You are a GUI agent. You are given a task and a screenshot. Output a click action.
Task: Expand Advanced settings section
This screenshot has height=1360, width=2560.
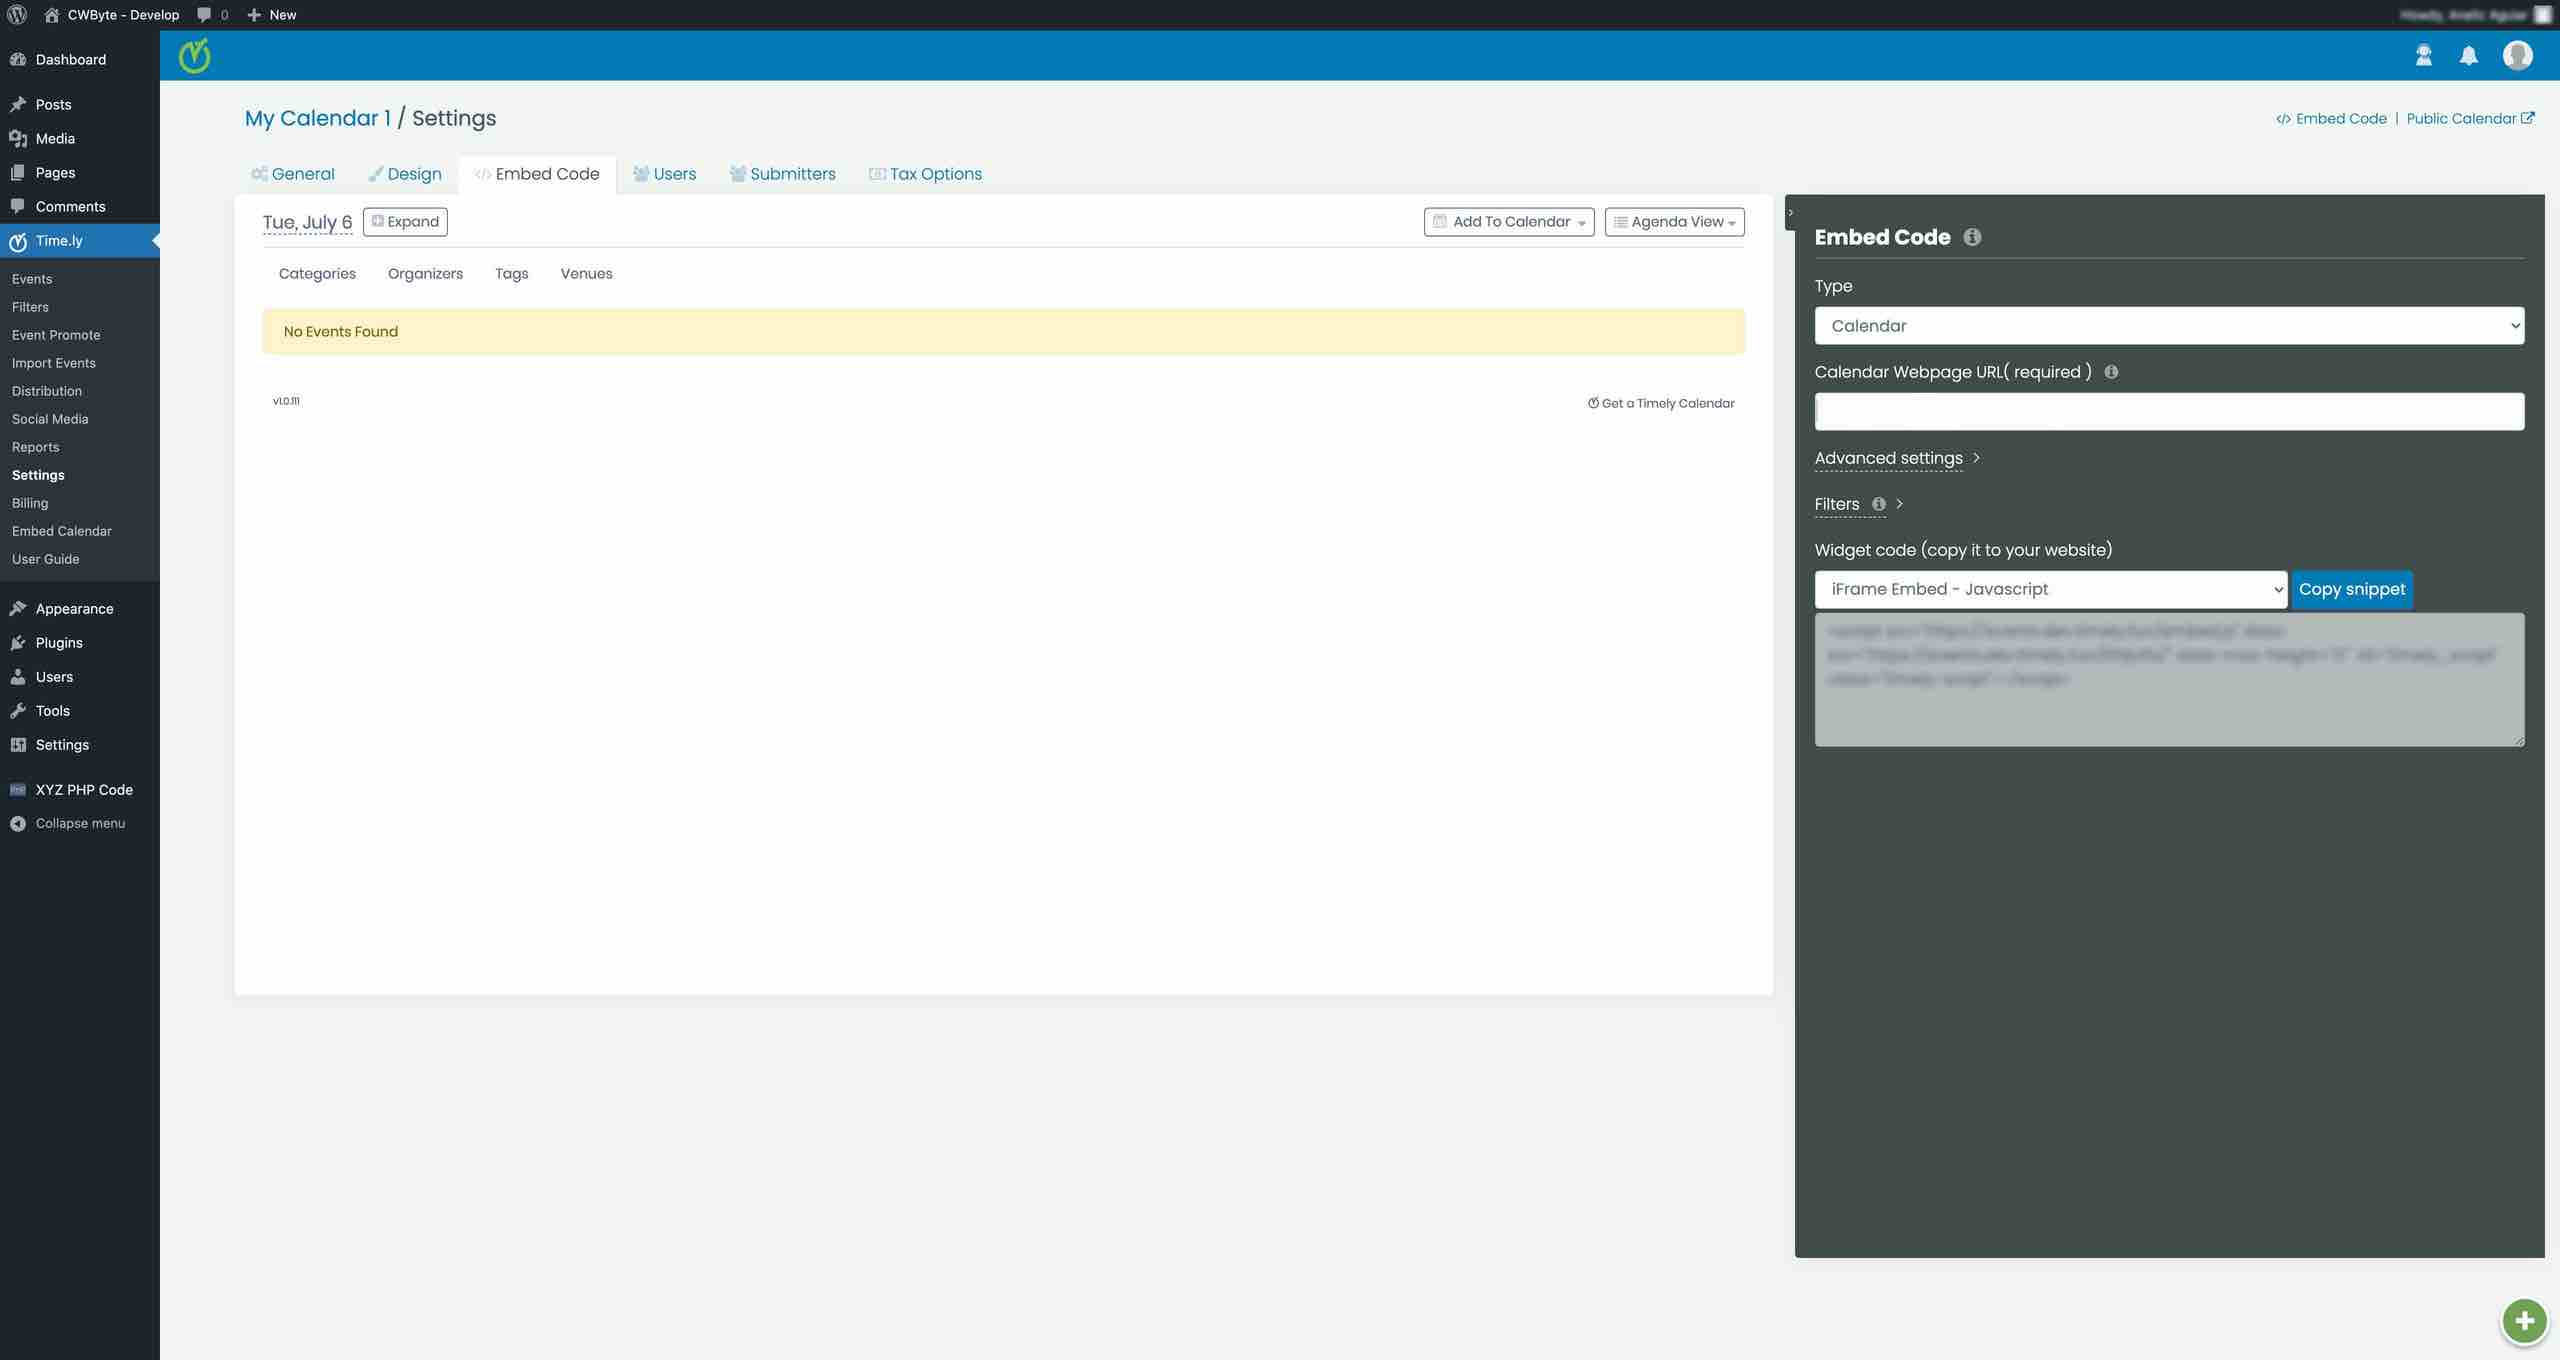point(1897,458)
